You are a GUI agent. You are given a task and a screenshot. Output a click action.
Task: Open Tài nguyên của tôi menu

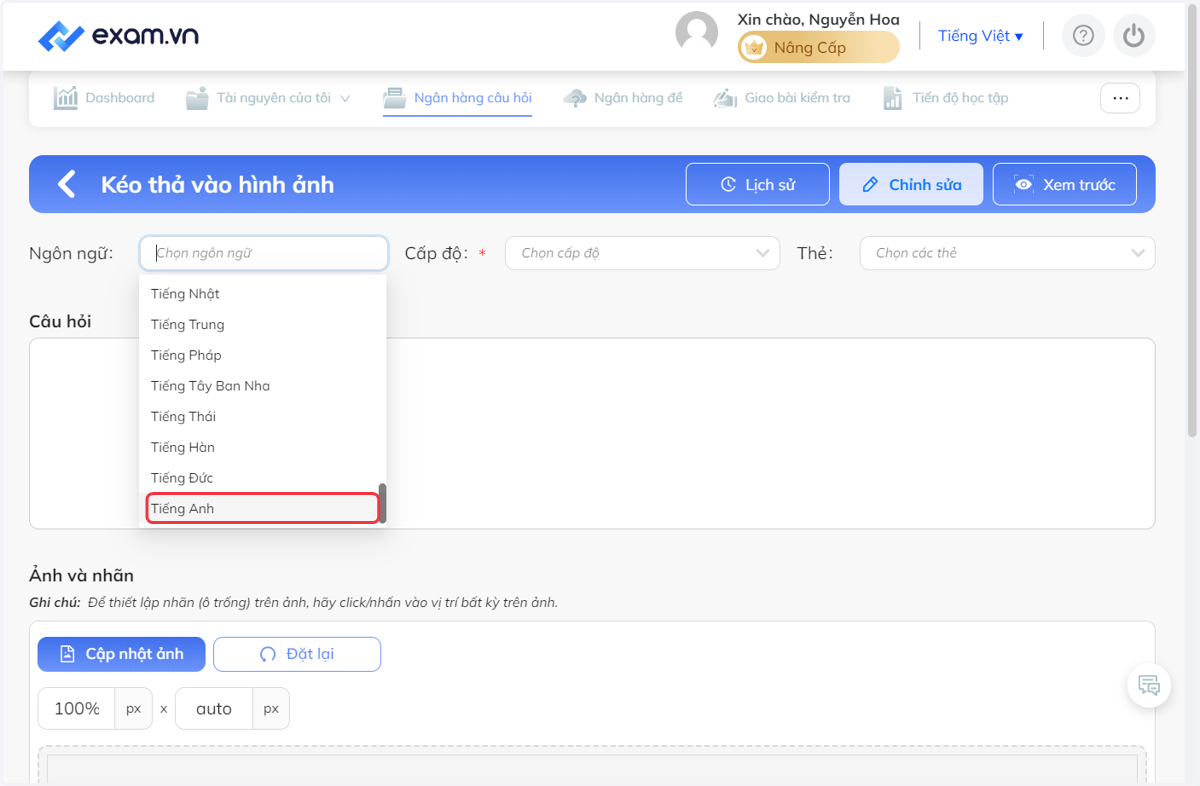click(x=268, y=98)
